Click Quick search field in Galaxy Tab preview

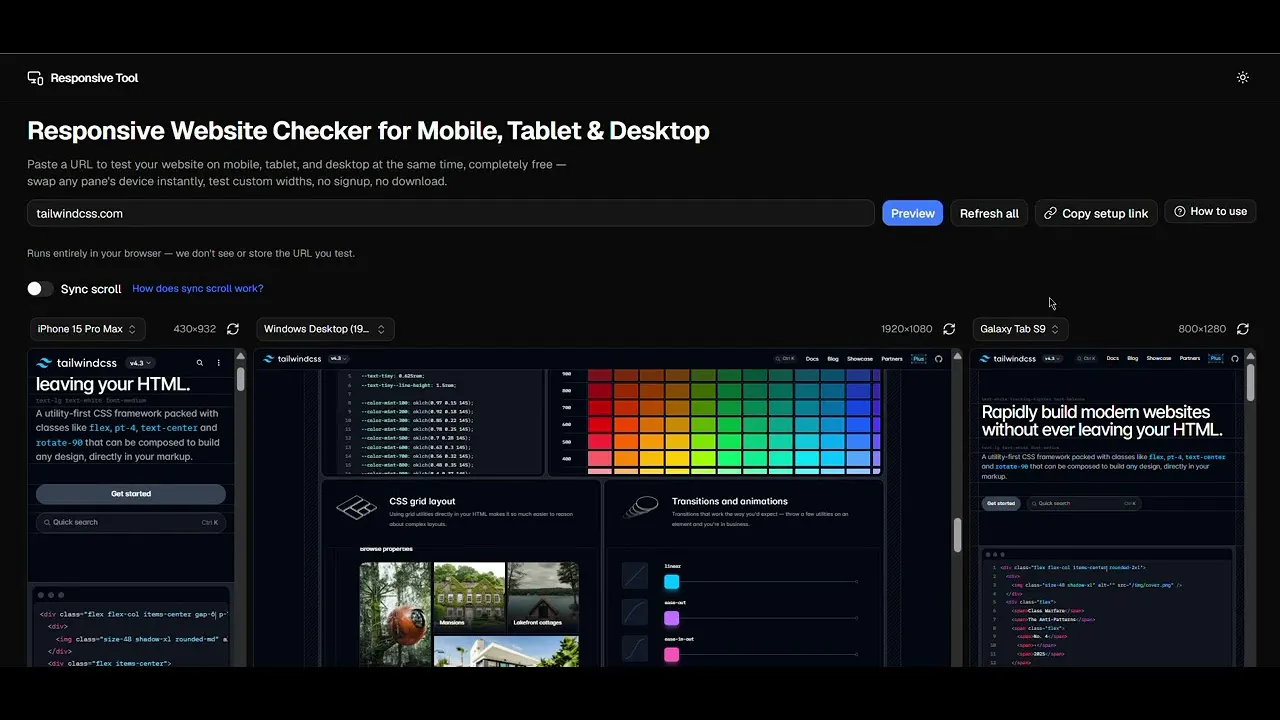point(1083,503)
